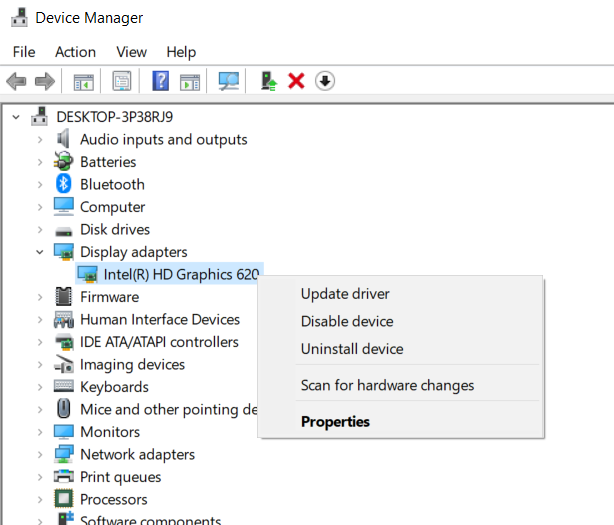Click Properties in the context menu
This screenshot has height=525, width=614.
[335, 422]
